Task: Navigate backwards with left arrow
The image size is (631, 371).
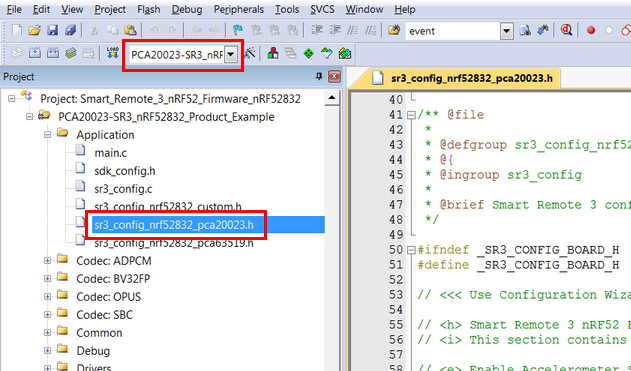Action: pyautogui.click(x=196, y=30)
